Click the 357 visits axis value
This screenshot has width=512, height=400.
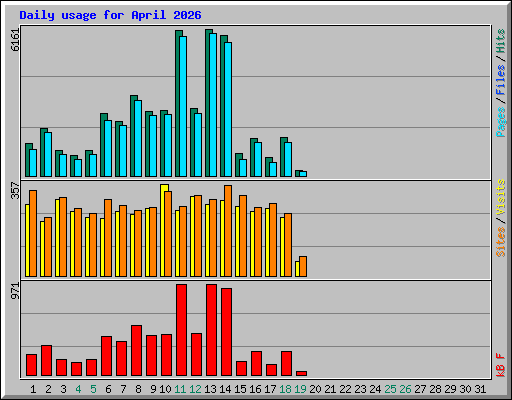pyautogui.click(x=15, y=191)
